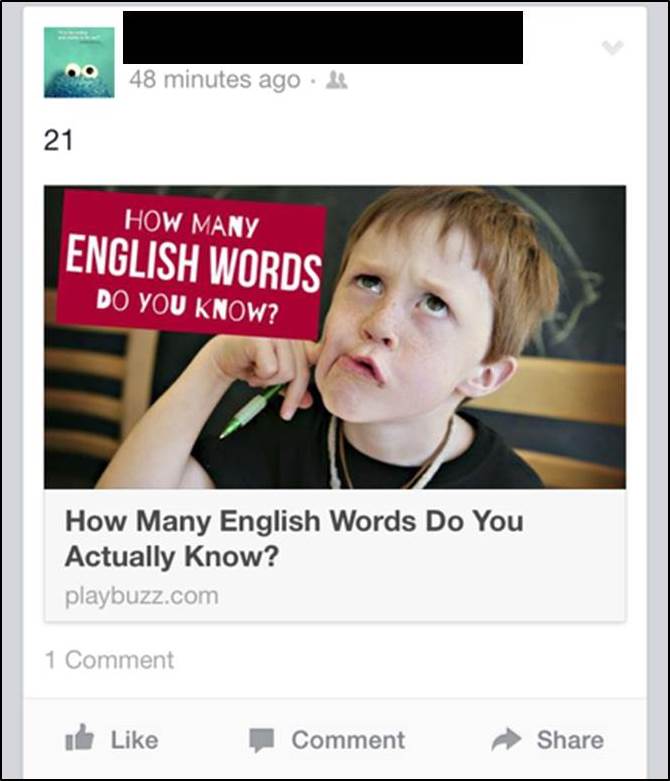This screenshot has width=670, height=781.
Task: Click the gray link card footer area
Action: pyautogui.click(x=335, y=556)
